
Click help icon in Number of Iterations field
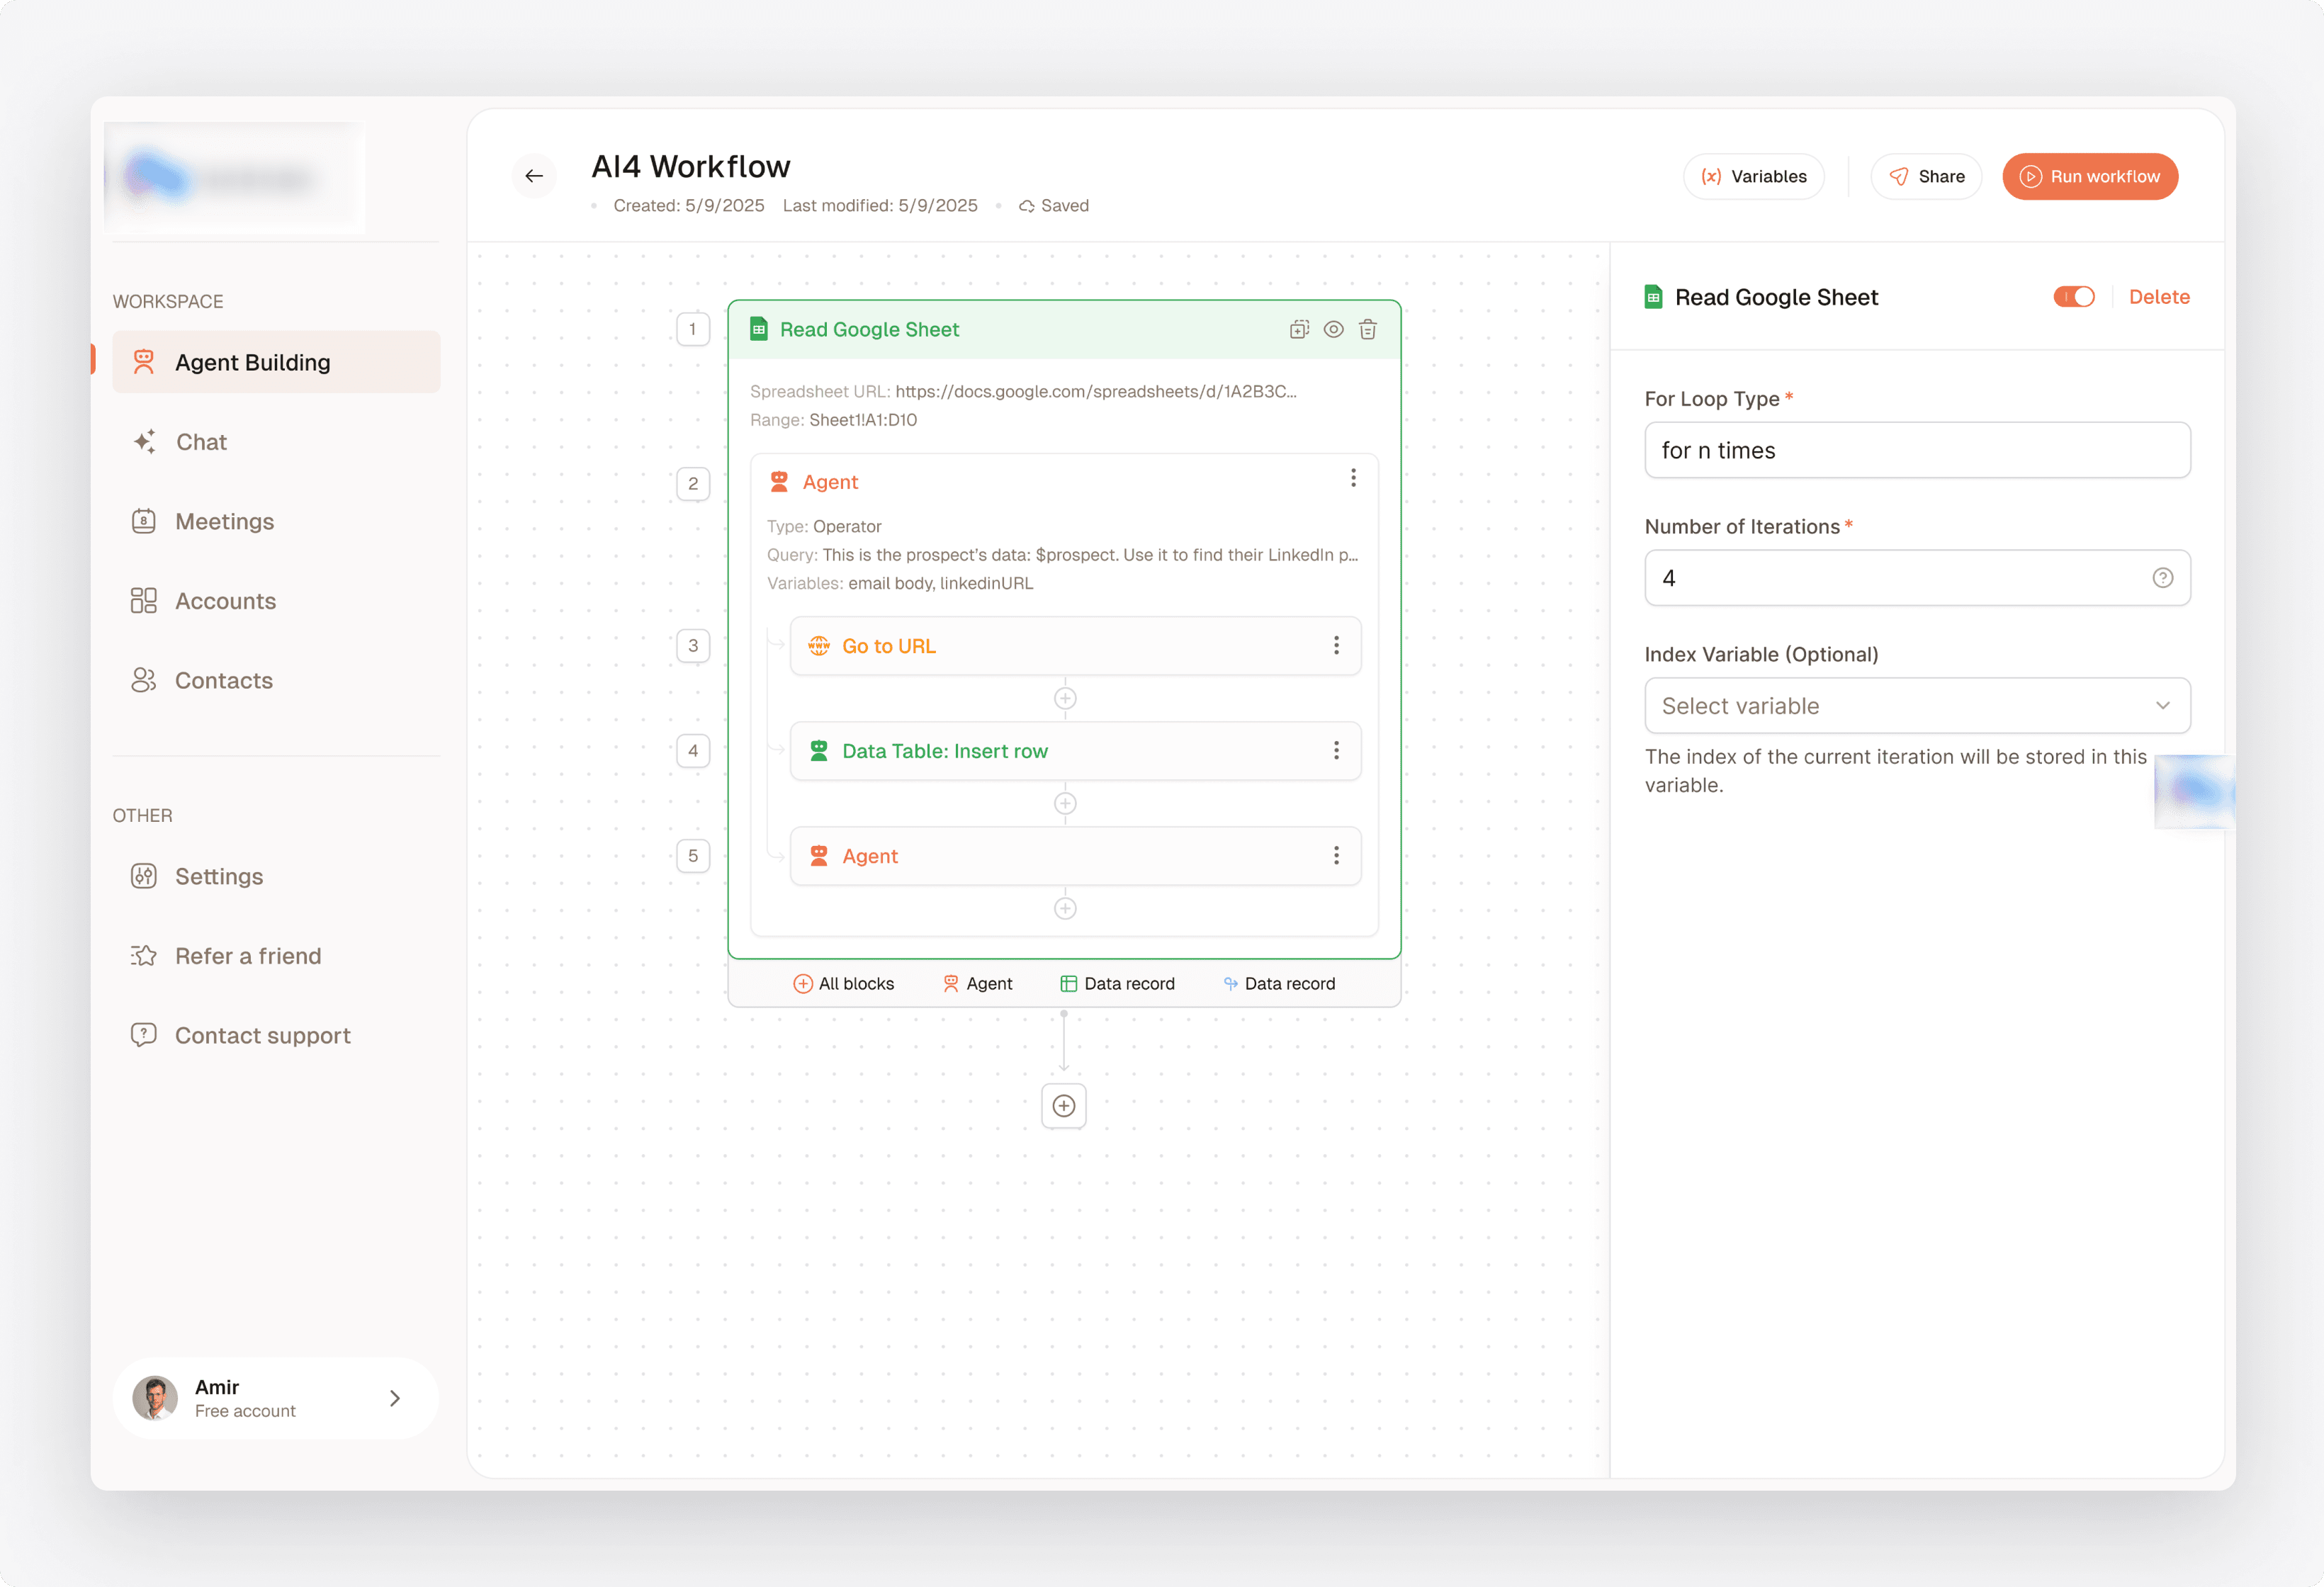click(2162, 577)
